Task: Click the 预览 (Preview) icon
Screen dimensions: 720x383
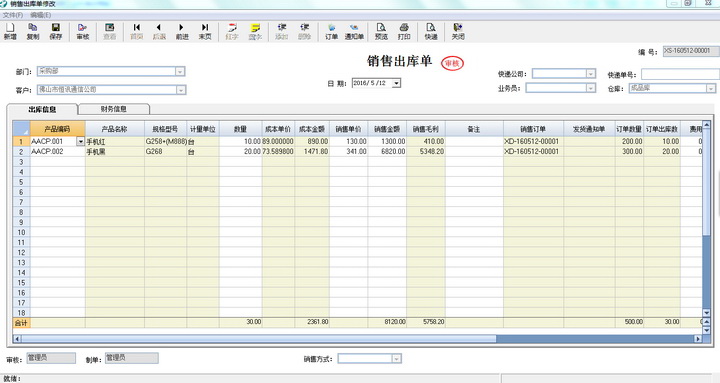Action: coord(381,31)
